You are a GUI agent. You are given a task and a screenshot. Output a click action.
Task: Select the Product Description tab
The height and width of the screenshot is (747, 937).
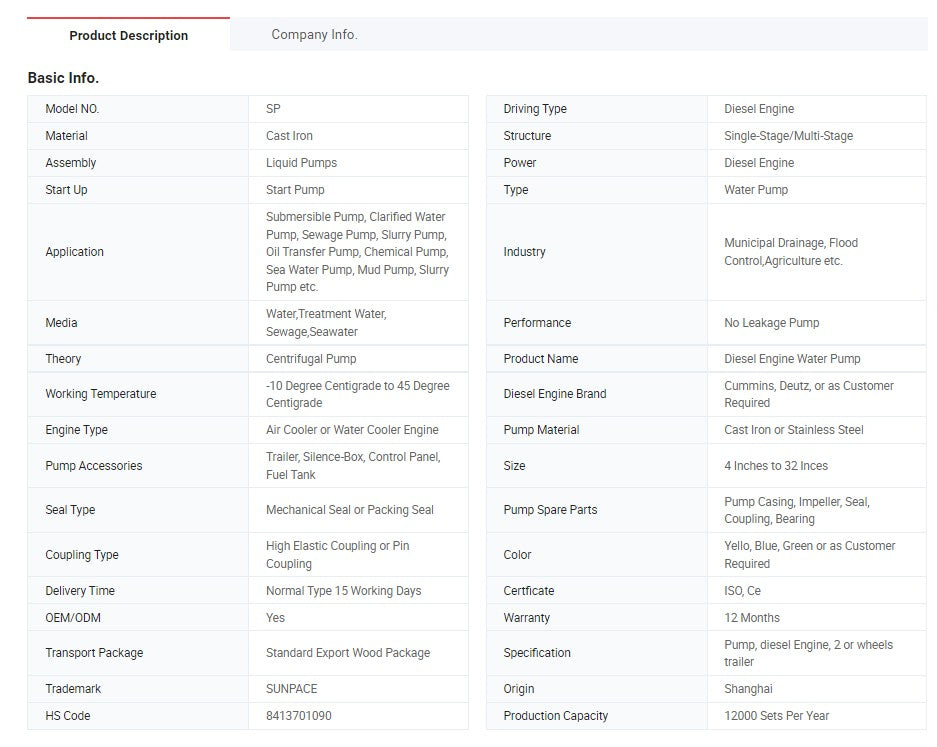[128, 35]
